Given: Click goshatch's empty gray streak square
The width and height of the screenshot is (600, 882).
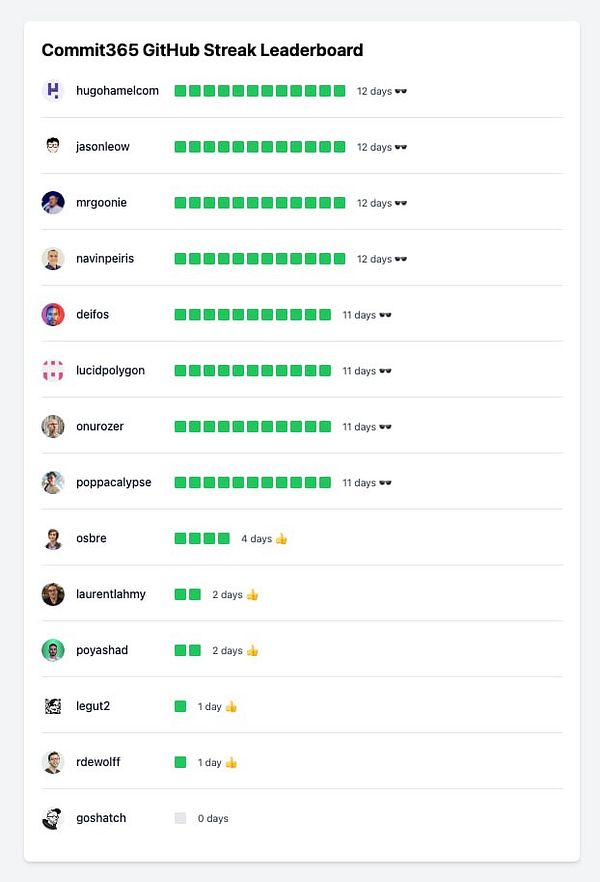Looking at the screenshot, I should [180, 817].
